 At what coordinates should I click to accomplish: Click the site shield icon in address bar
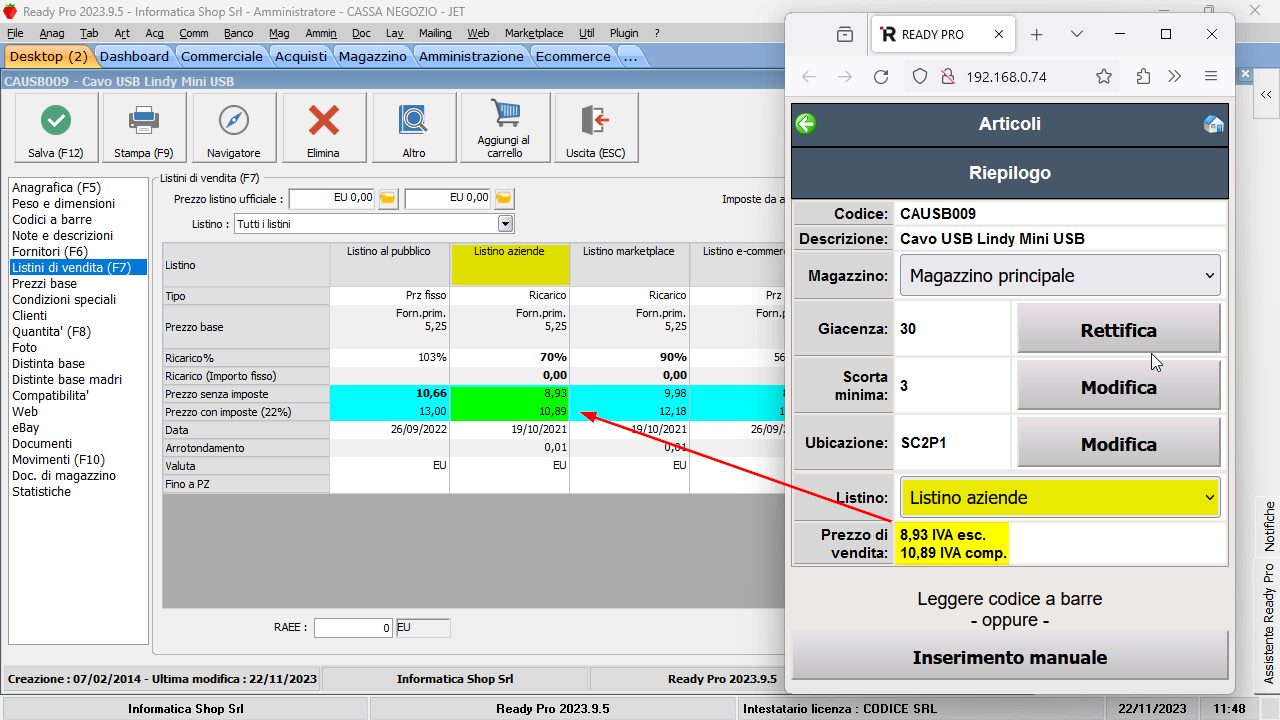coord(921,77)
